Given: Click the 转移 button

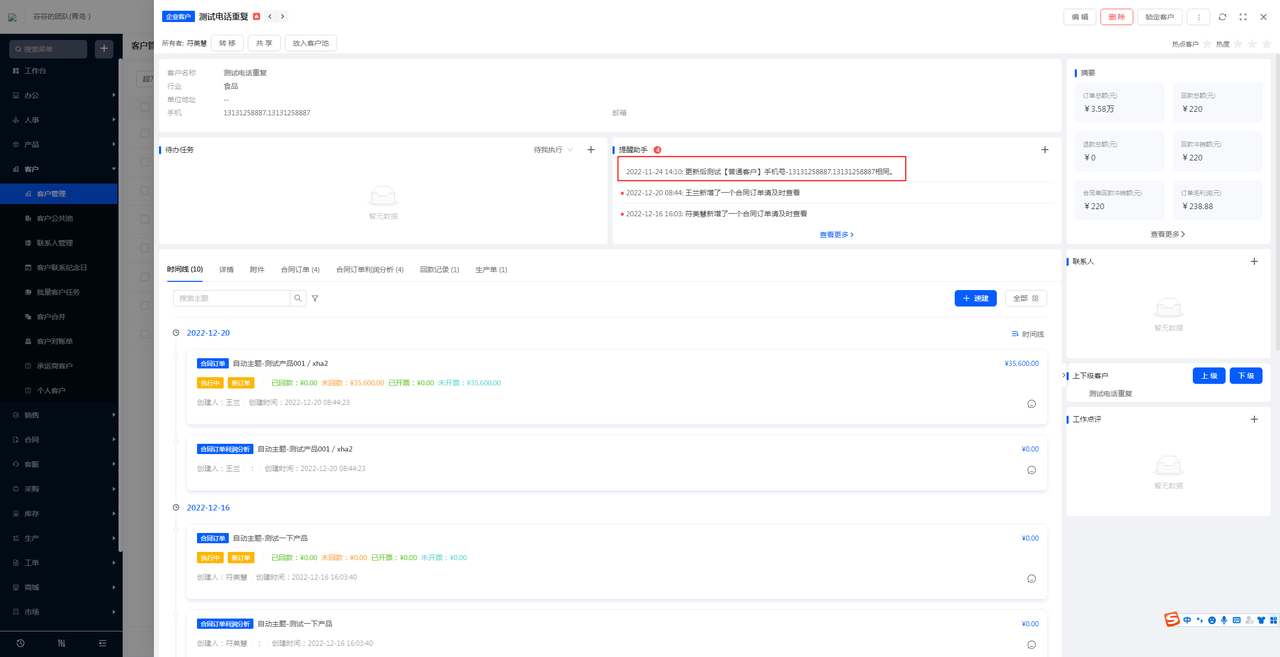Looking at the screenshot, I should (228, 43).
